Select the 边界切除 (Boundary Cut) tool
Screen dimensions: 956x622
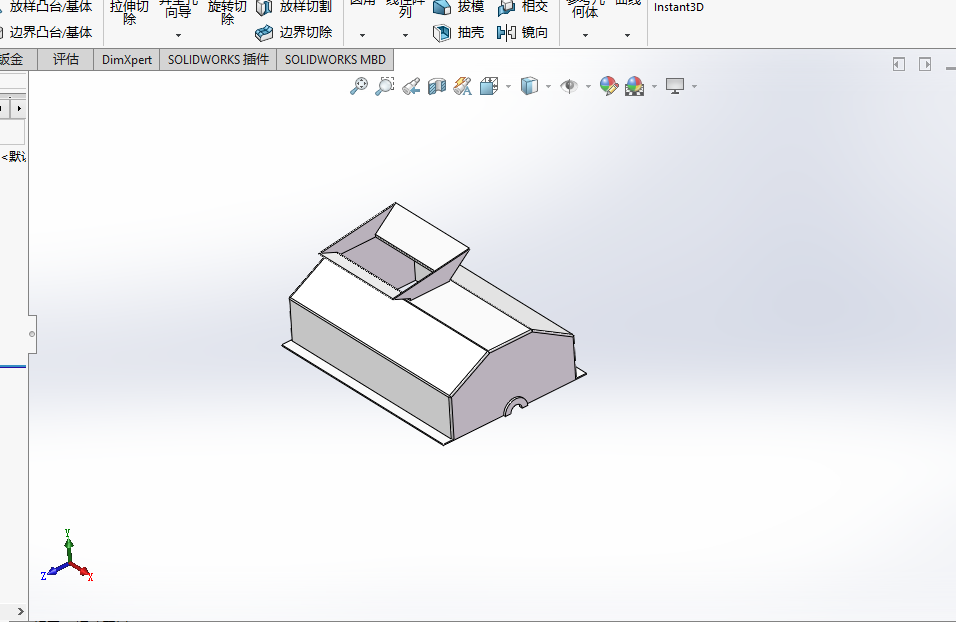point(294,32)
